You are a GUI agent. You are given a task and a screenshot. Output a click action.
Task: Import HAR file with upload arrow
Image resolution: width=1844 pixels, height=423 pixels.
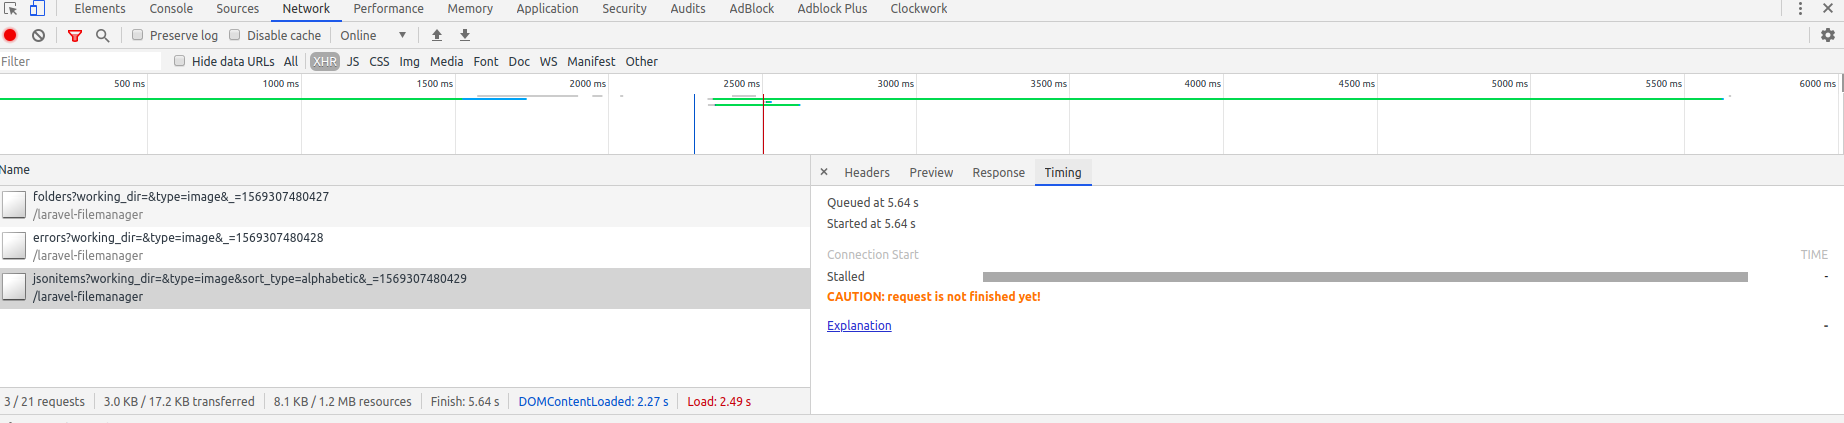(437, 35)
